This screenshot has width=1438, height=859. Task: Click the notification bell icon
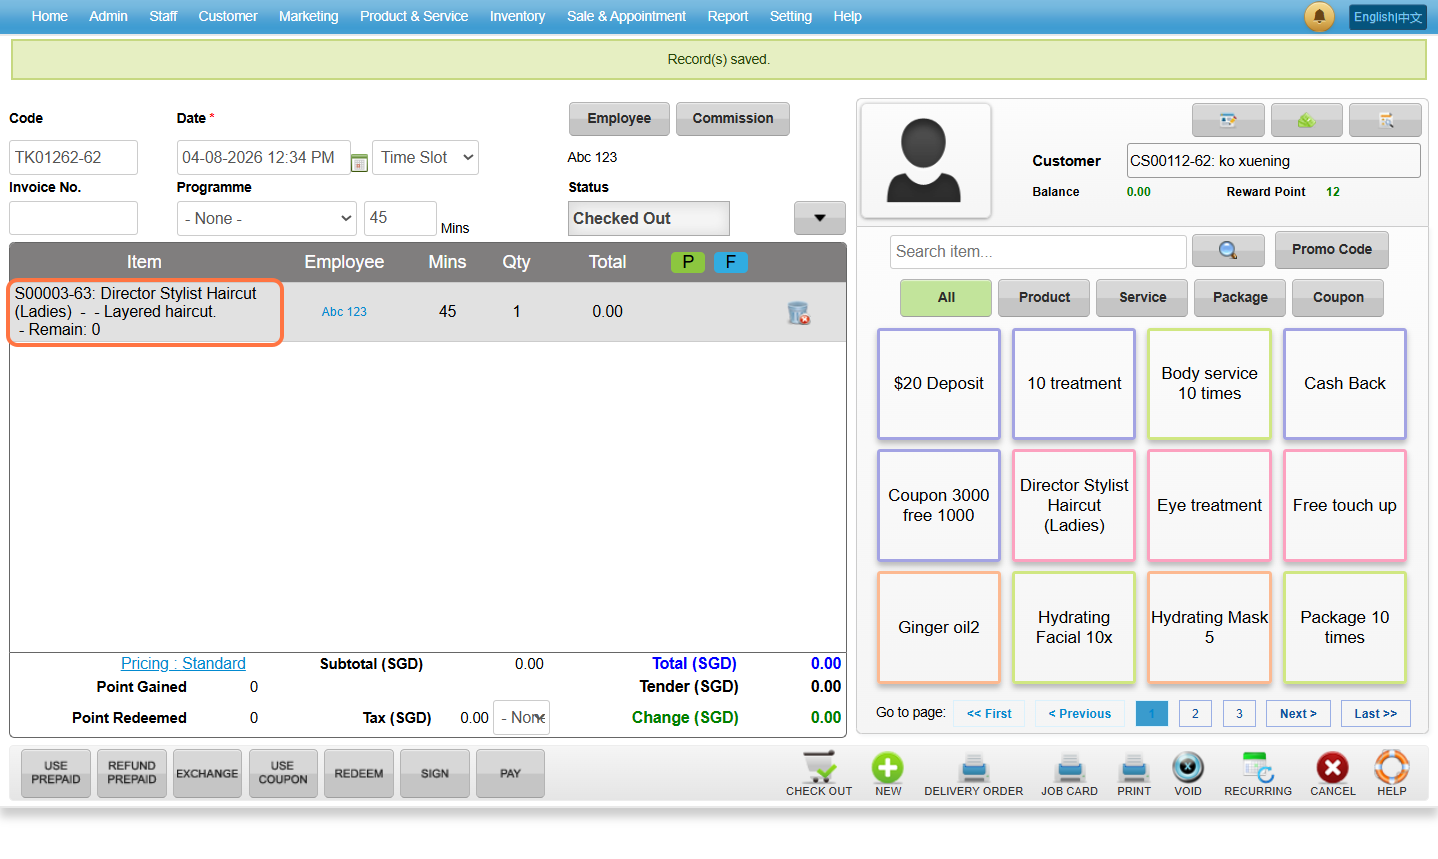[x=1319, y=17]
